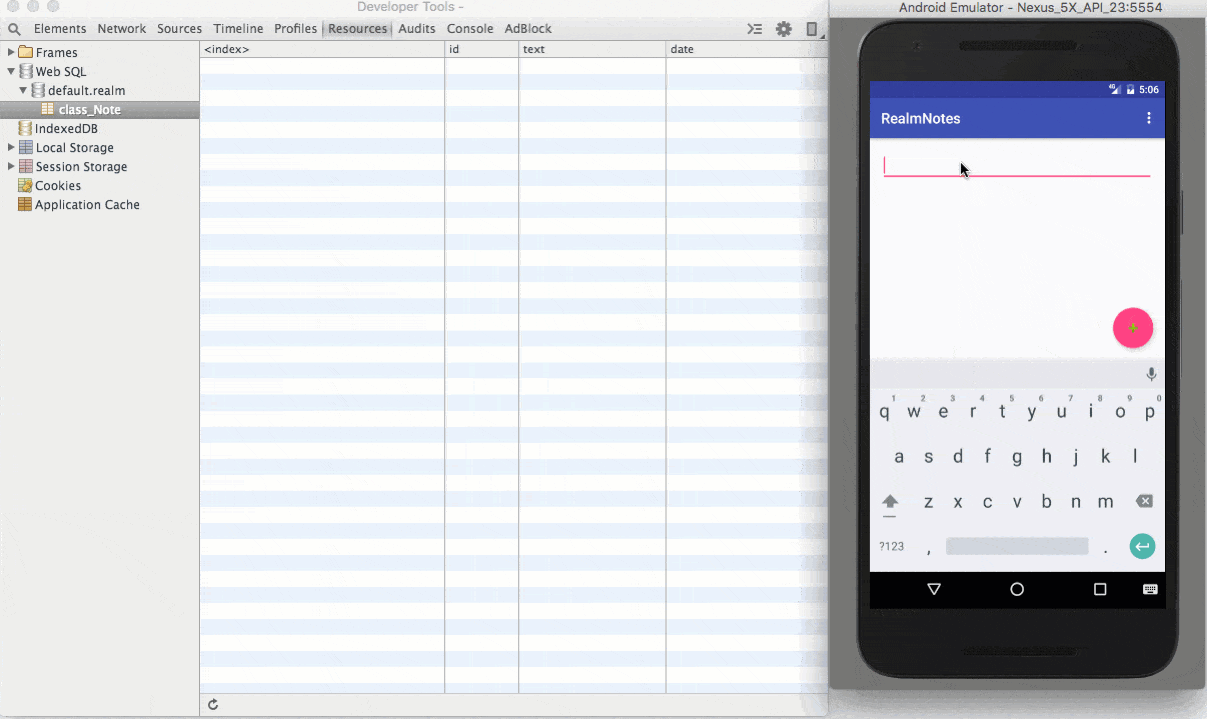Tap the a key on keyboard
The image size is (1207, 719).
(x=899, y=457)
